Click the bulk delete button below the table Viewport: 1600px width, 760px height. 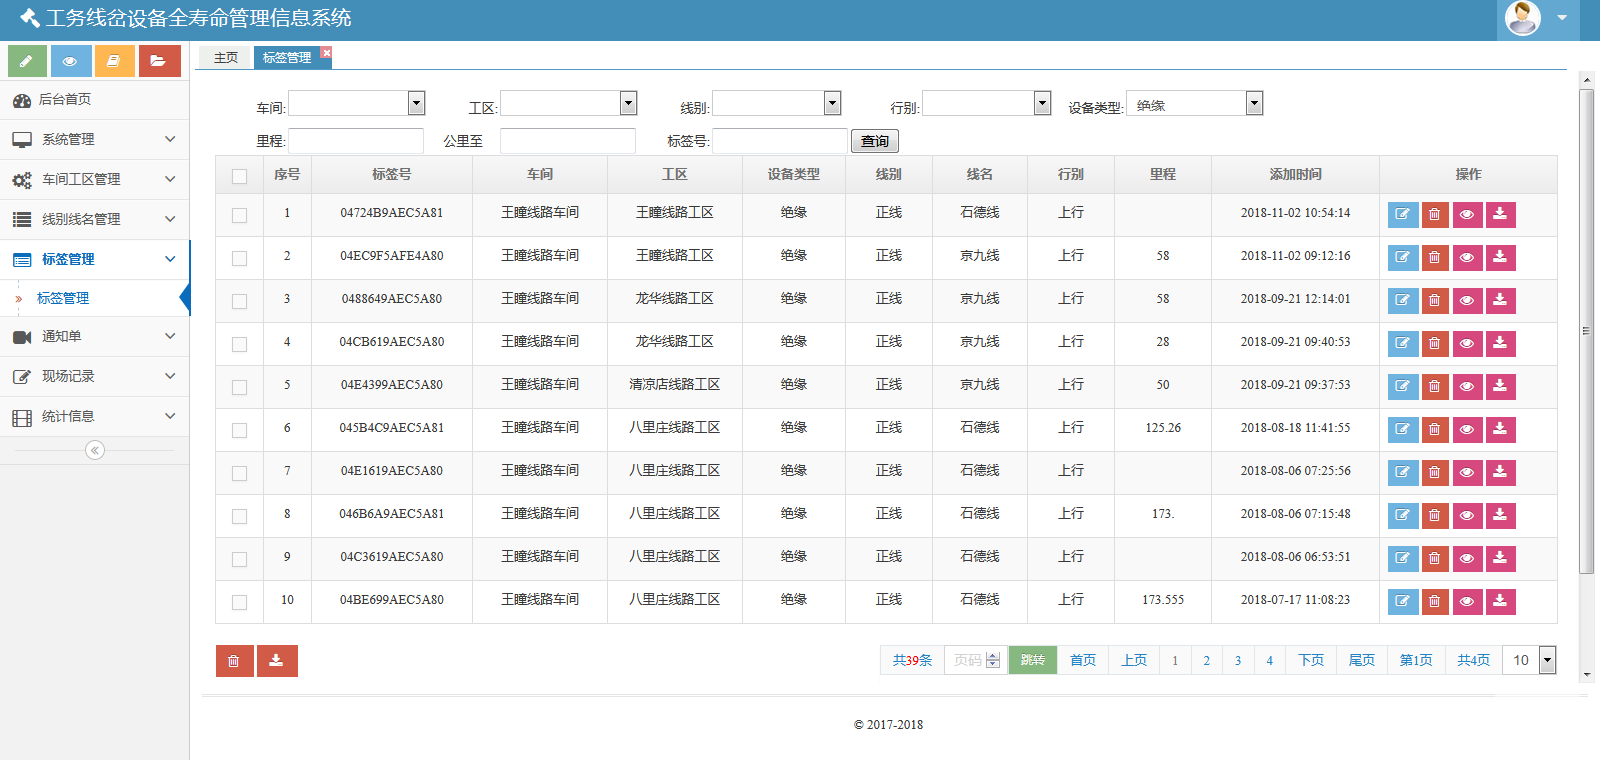(x=234, y=661)
